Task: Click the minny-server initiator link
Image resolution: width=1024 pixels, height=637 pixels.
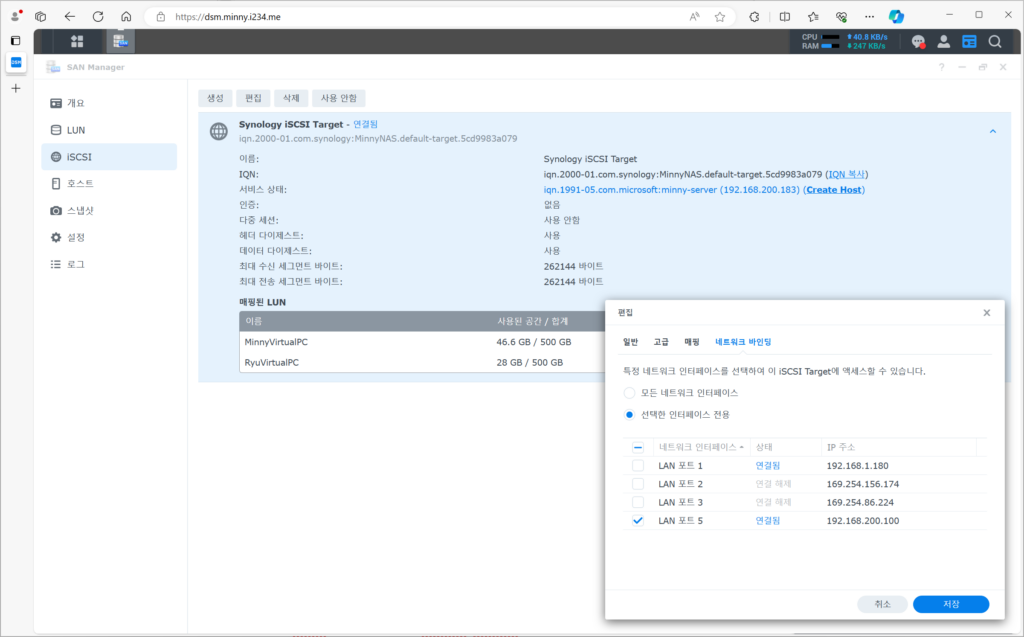Action: (671, 190)
